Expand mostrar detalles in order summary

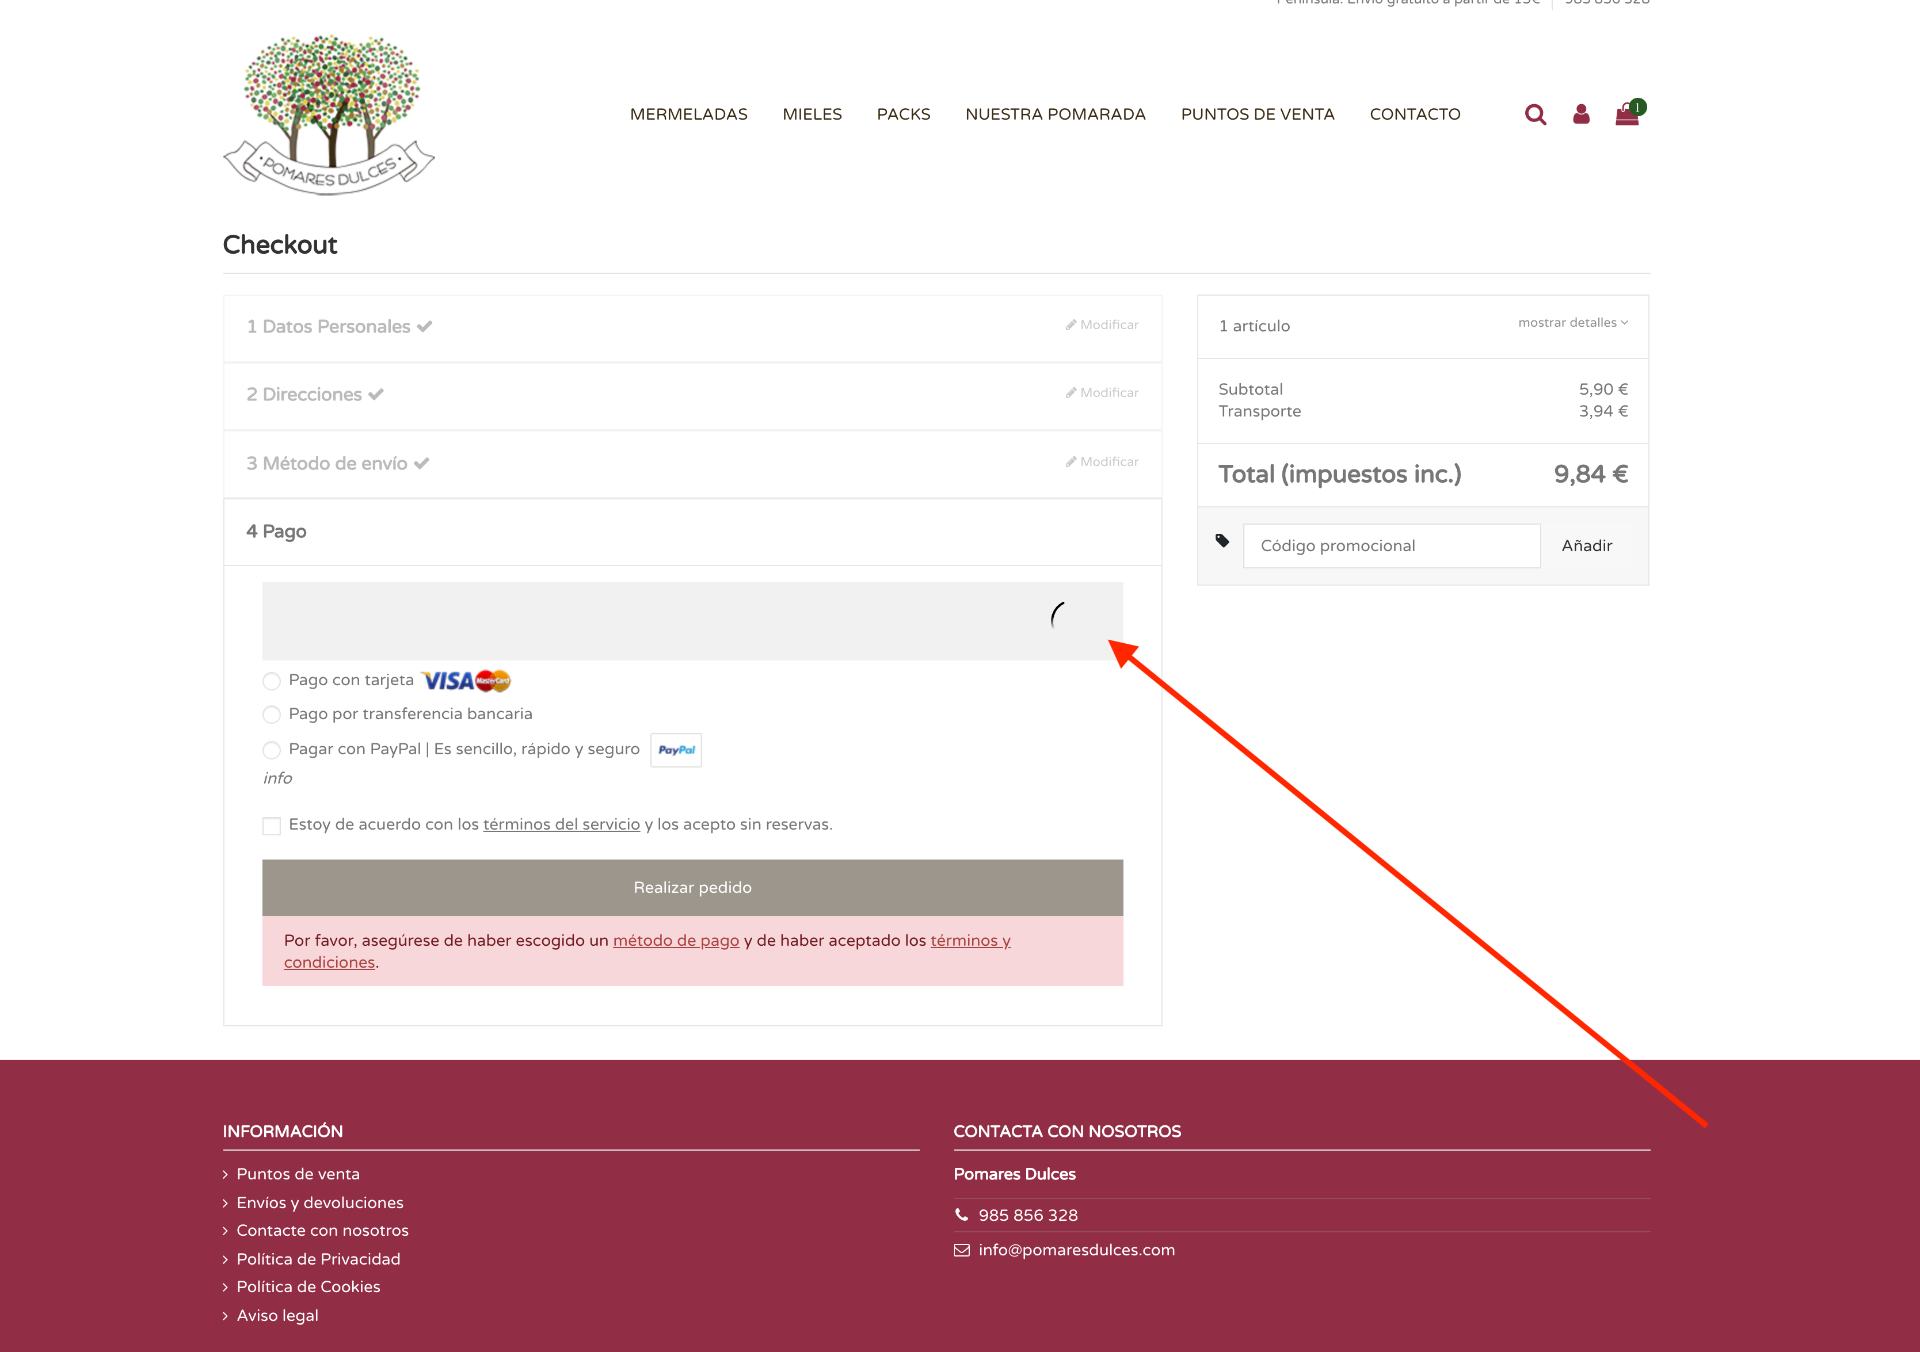point(1572,323)
